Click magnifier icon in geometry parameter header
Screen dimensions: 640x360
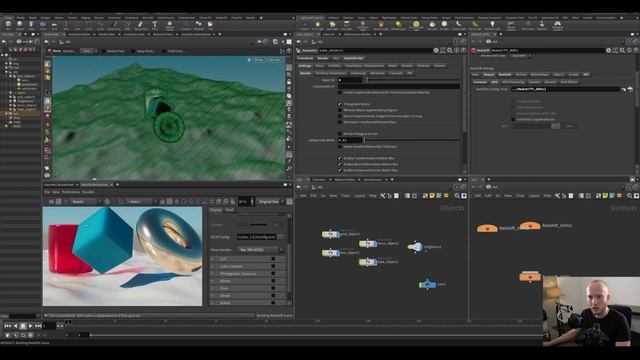(x=450, y=50)
